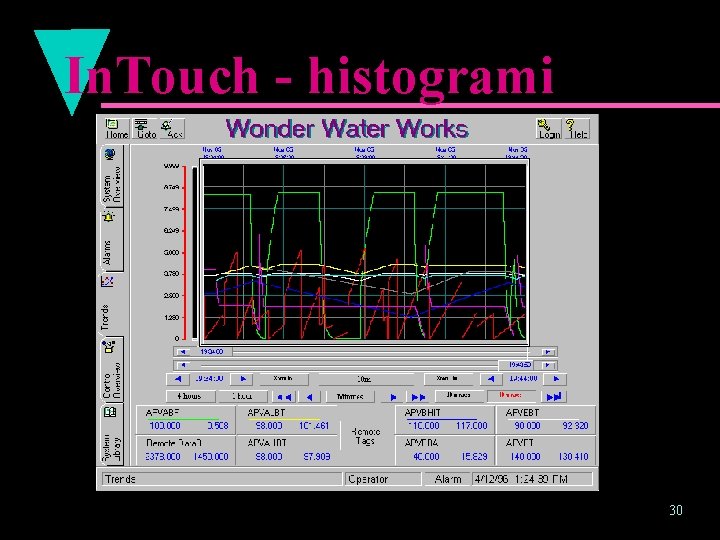Switch to the System Overview side tab
The image size is (720, 540).
pos(112,176)
